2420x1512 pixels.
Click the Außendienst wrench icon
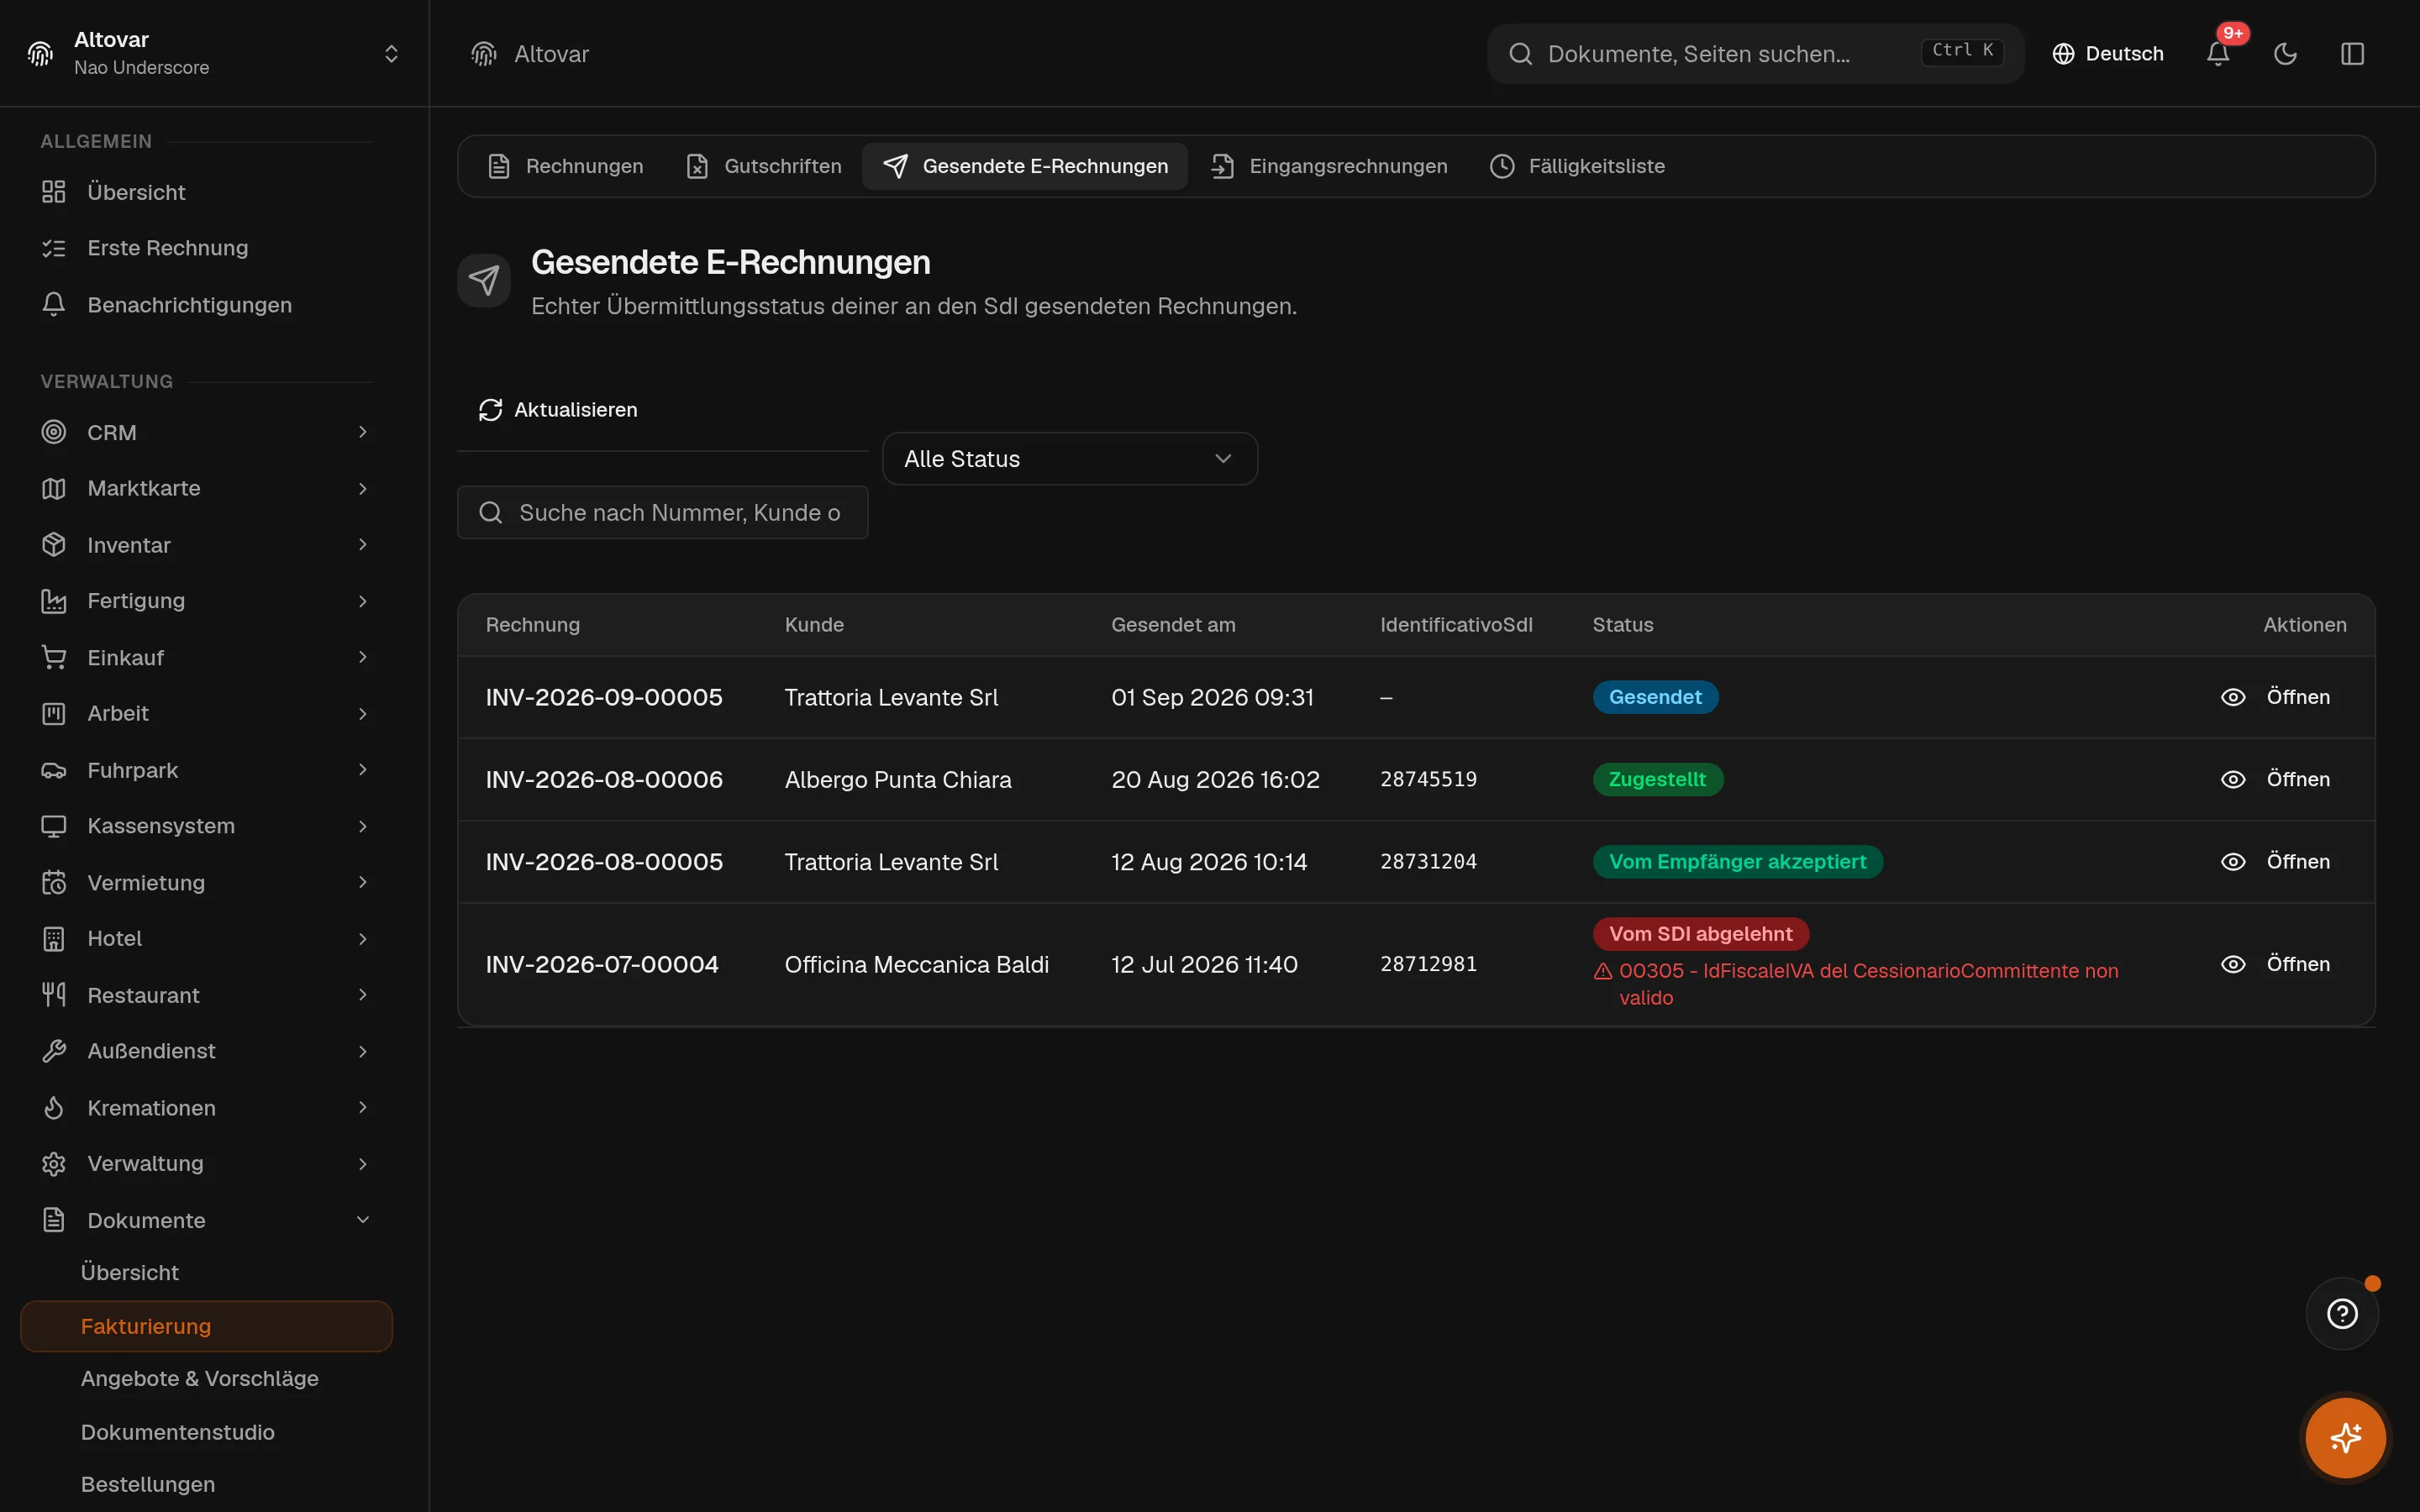54,1051
